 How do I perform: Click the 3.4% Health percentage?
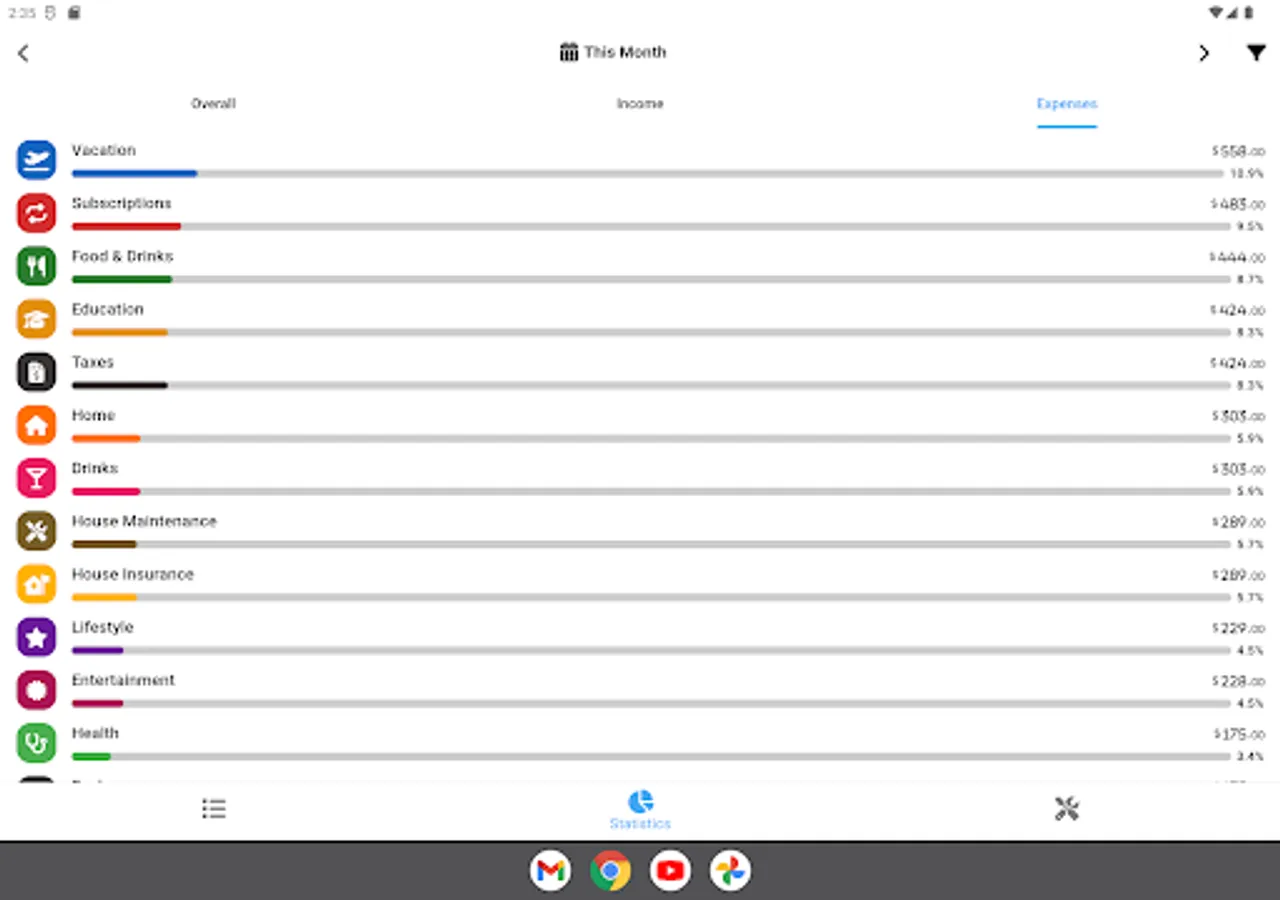[1250, 757]
